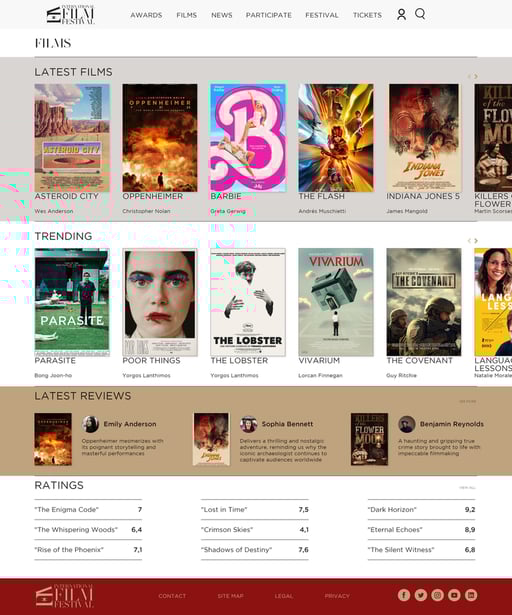Follow the Site Map link in the footer
The height and width of the screenshot is (615, 512).
(231, 596)
